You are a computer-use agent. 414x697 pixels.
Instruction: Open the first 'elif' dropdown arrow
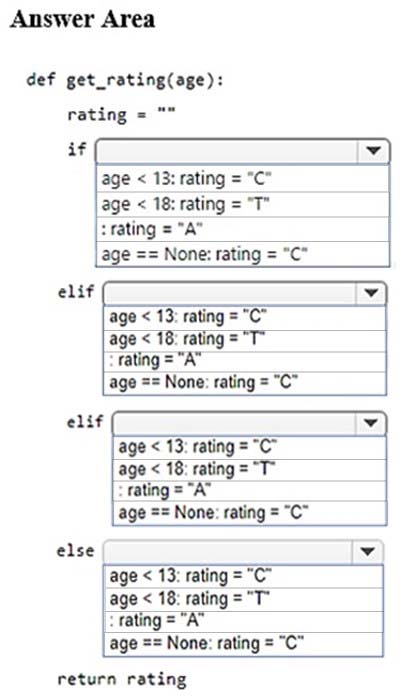[x=371, y=293]
